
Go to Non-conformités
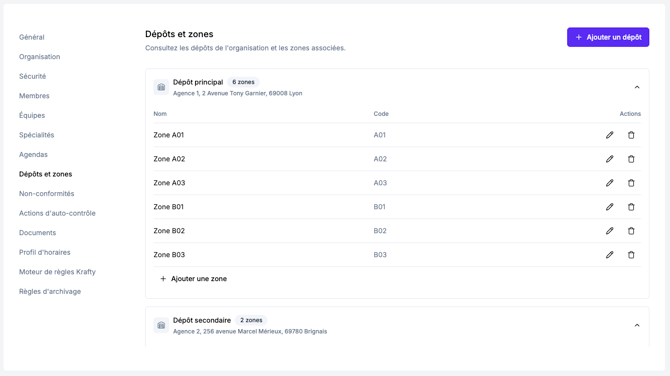(x=47, y=194)
